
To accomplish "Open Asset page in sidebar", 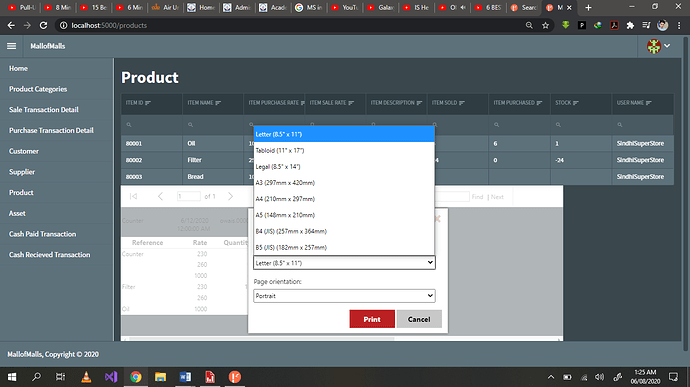I will pos(17,213).
